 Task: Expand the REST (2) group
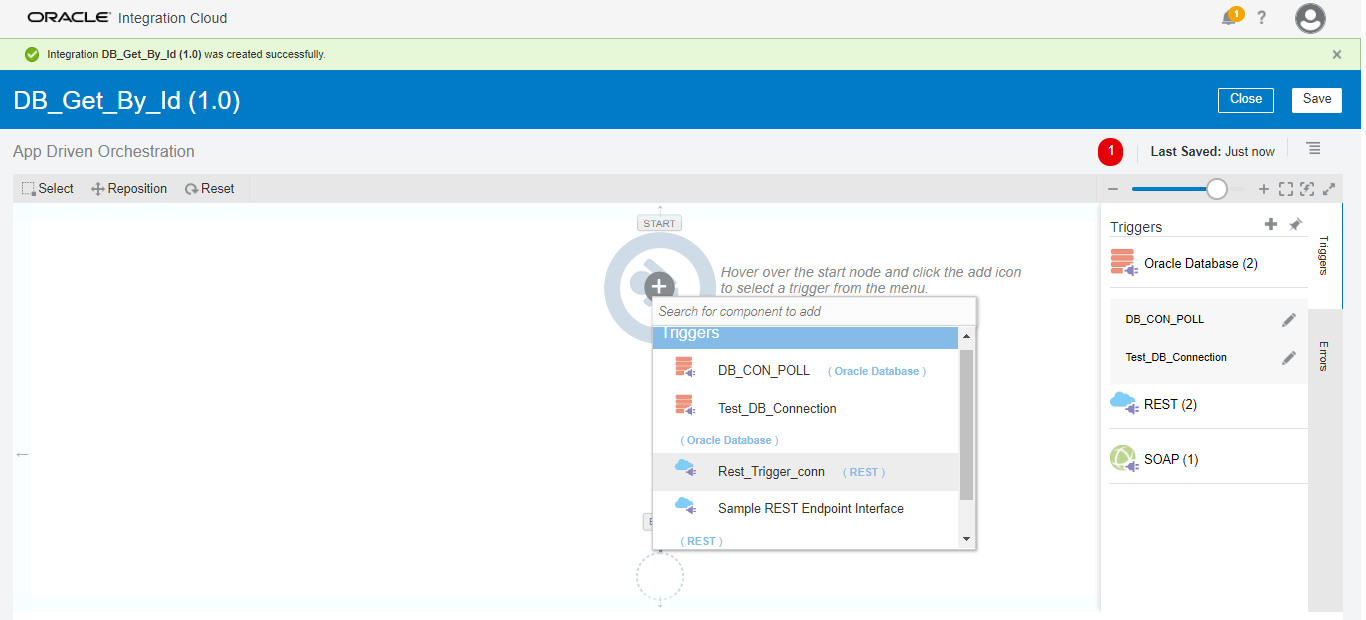click(1208, 404)
